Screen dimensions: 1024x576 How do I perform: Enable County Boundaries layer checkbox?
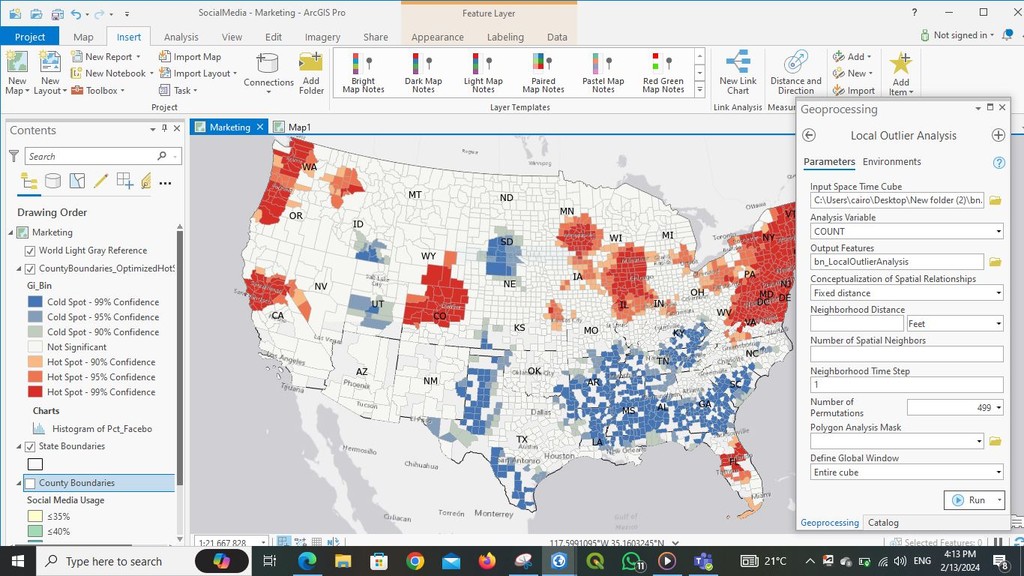[x=29, y=483]
